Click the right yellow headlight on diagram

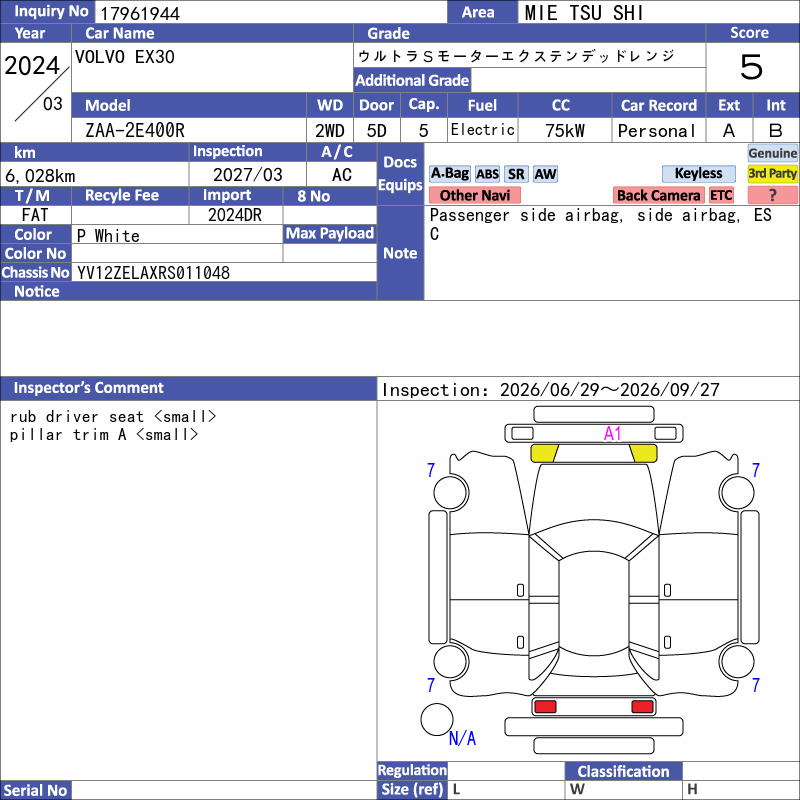pos(643,453)
